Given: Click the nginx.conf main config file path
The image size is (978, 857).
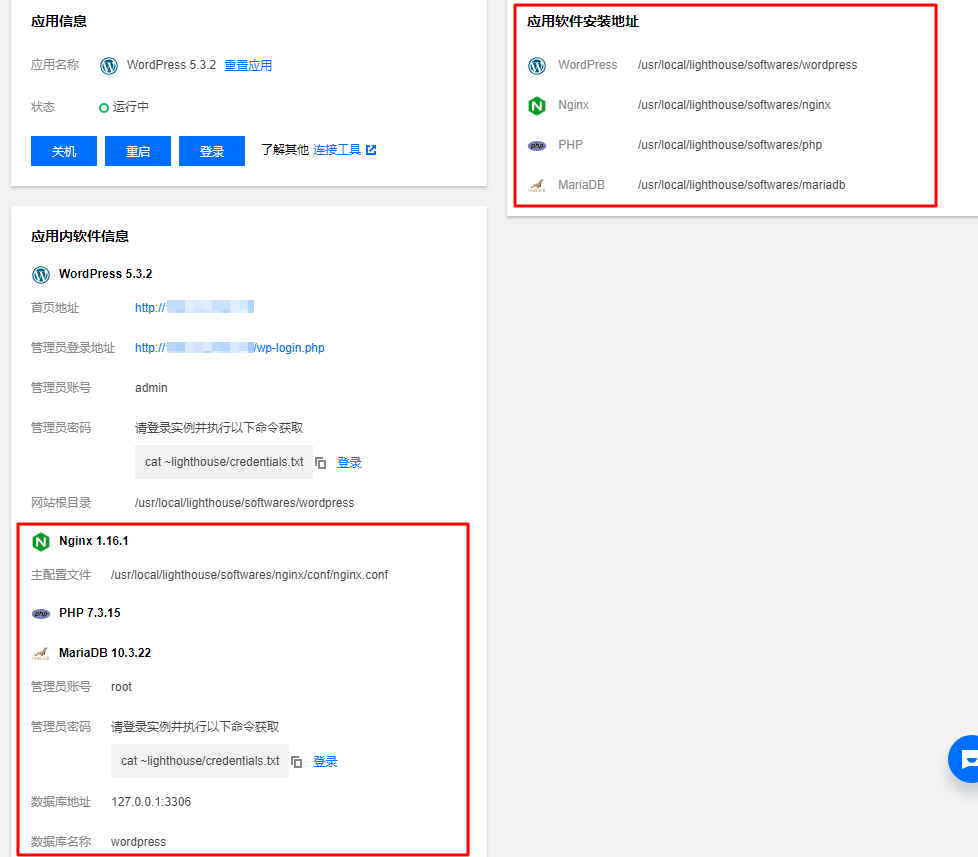Looking at the screenshot, I should 249,574.
